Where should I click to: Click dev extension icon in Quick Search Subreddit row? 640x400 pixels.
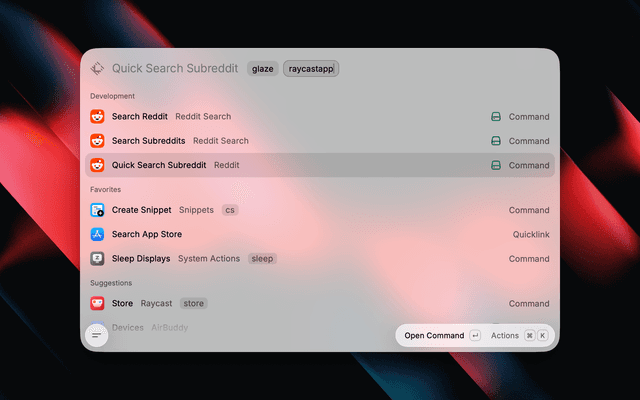tap(496, 165)
